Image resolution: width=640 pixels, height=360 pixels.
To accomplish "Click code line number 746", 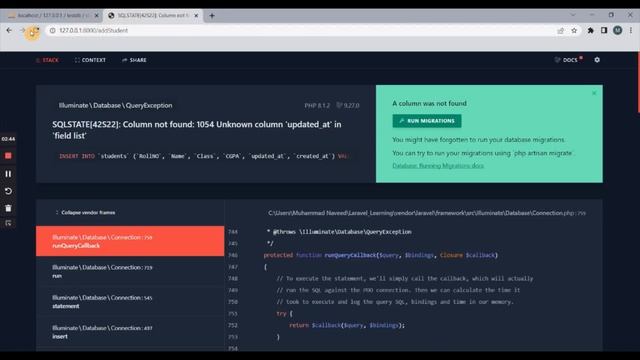I will point(233,255).
